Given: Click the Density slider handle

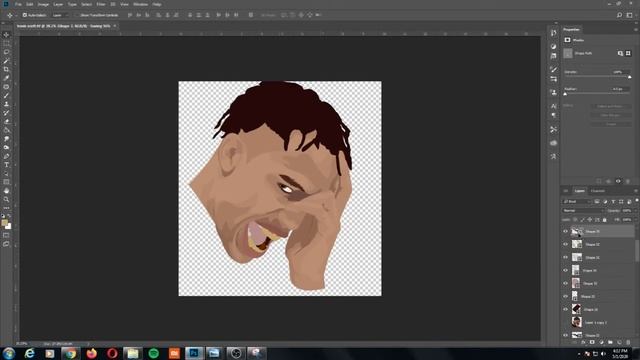Looking at the screenshot, I should (x=629, y=77).
